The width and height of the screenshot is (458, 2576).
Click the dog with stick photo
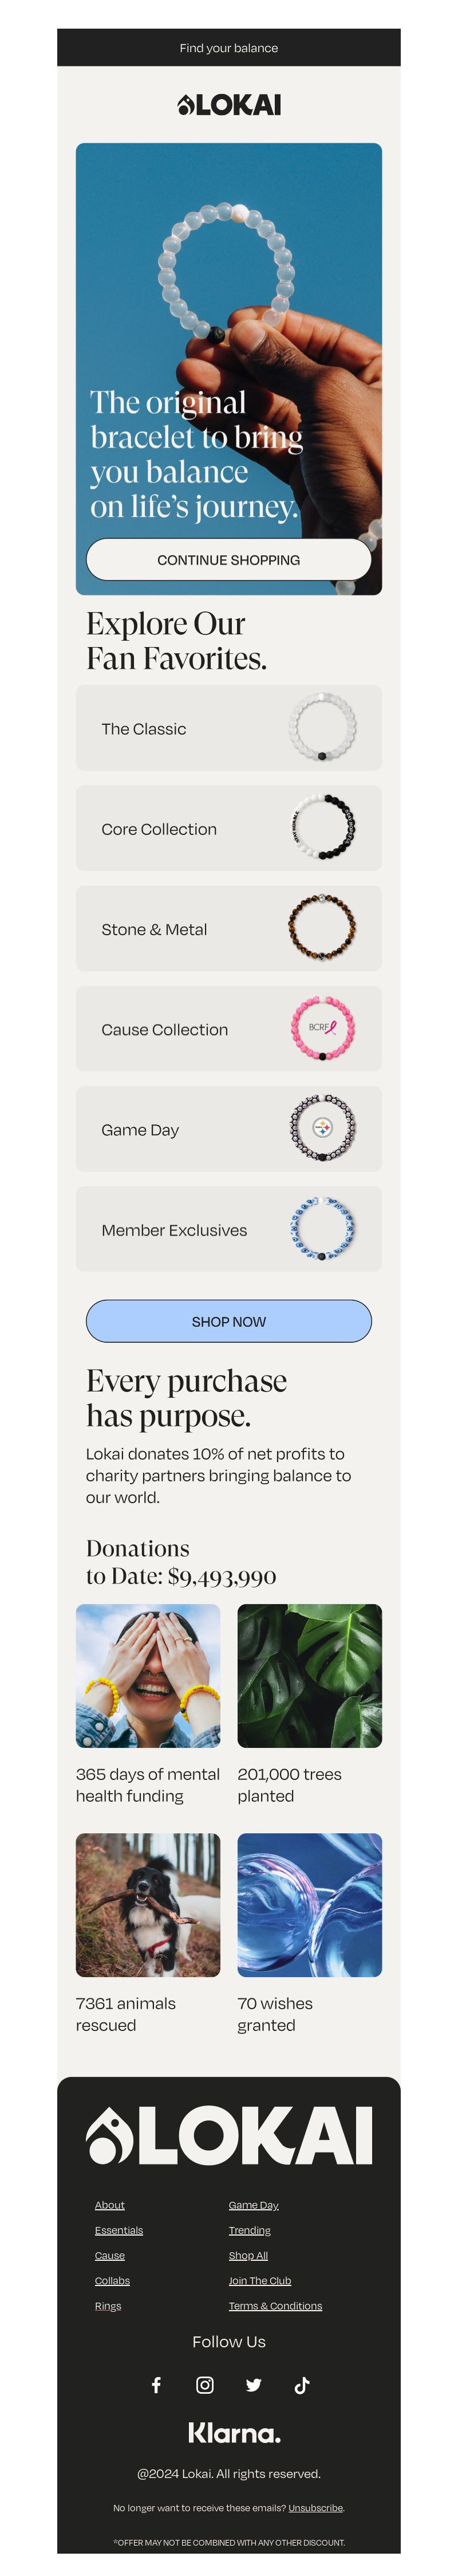[148, 1904]
